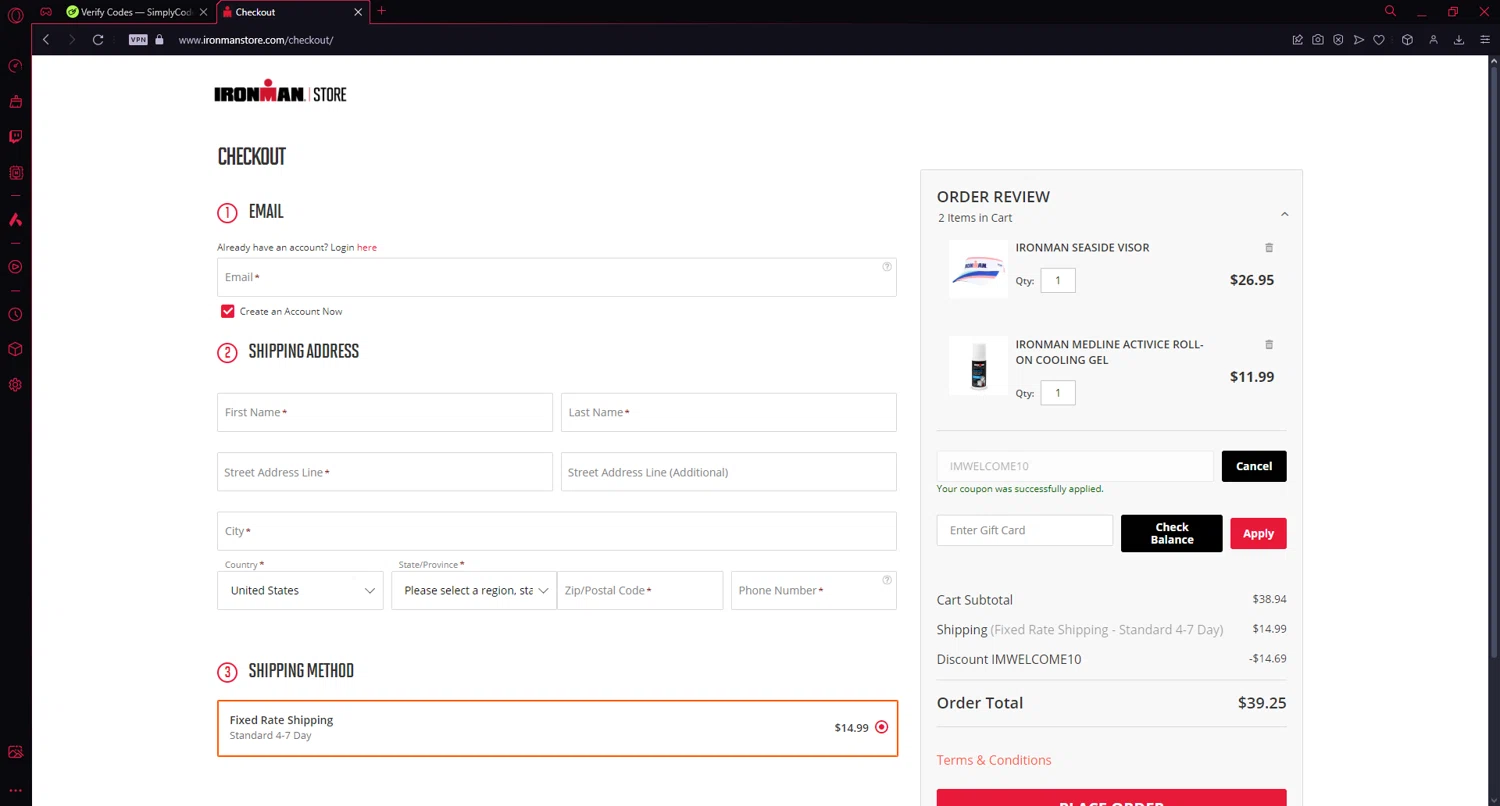The width and height of the screenshot is (1500, 806).
Task: Go back to previous page
Action: point(46,40)
